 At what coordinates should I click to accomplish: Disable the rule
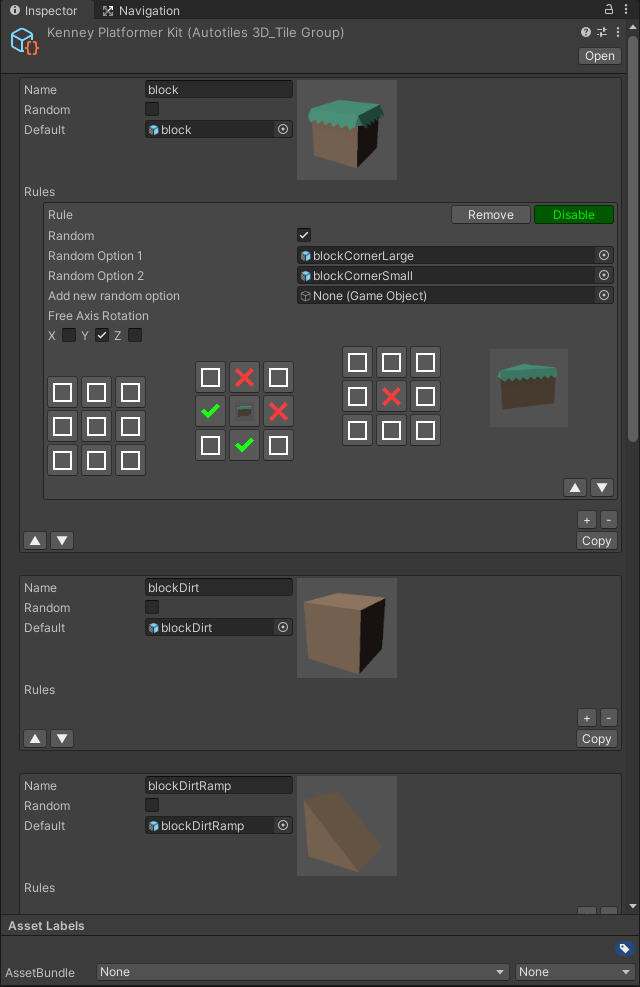pos(573,215)
